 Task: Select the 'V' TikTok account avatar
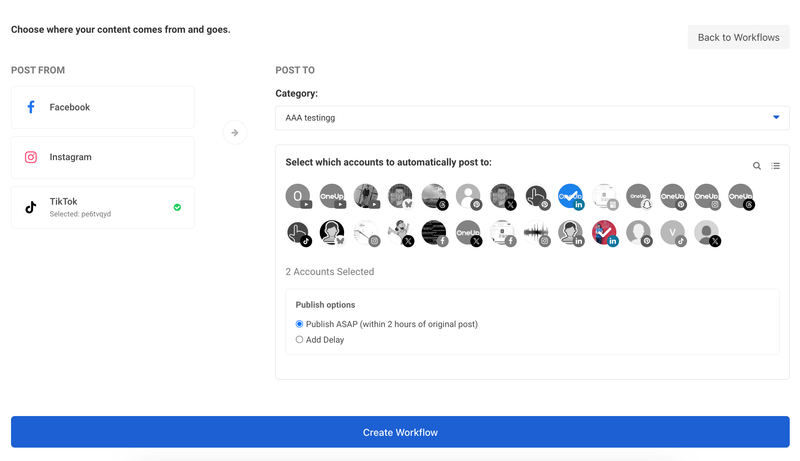pyautogui.click(x=673, y=233)
